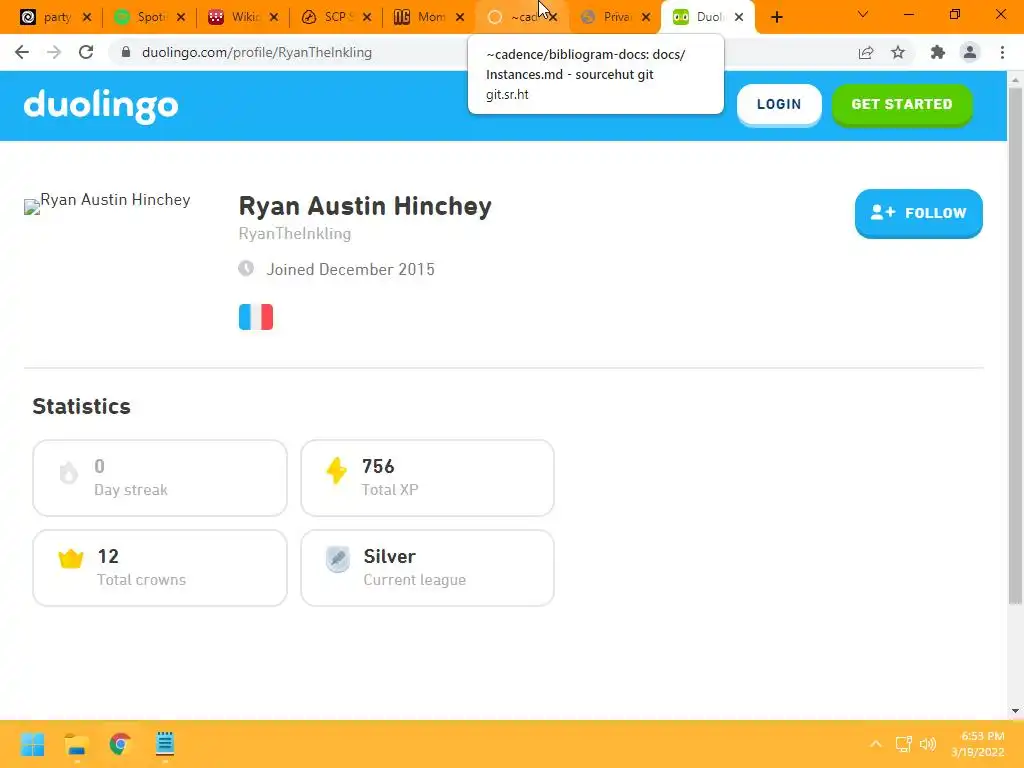Click the lightning bolt Total XP icon
Screen dimensions: 1024x768
click(x=336, y=471)
